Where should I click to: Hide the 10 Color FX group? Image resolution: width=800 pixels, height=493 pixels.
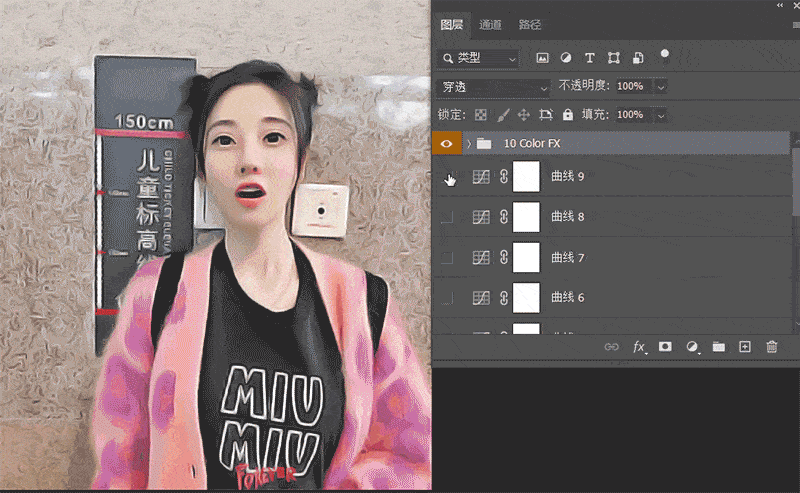[446, 143]
